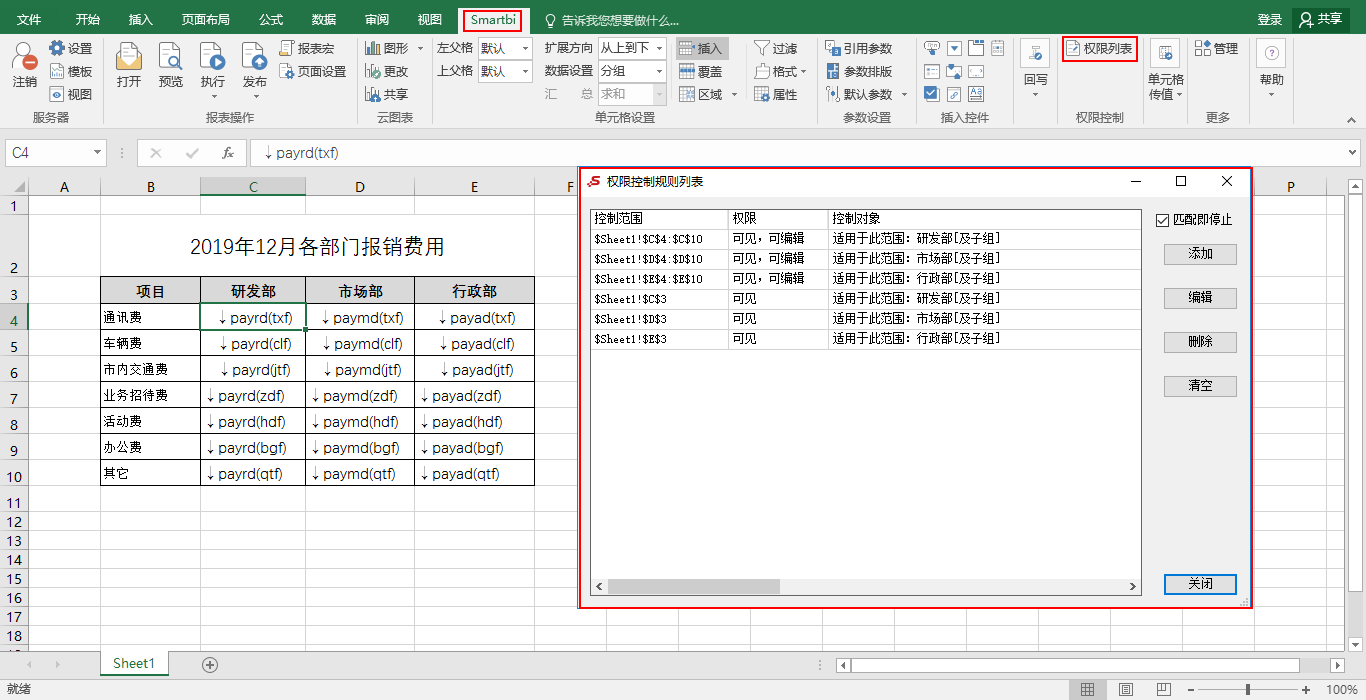Open 页面设置 page setup
The height and width of the screenshot is (700, 1366).
click(x=313, y=71)
